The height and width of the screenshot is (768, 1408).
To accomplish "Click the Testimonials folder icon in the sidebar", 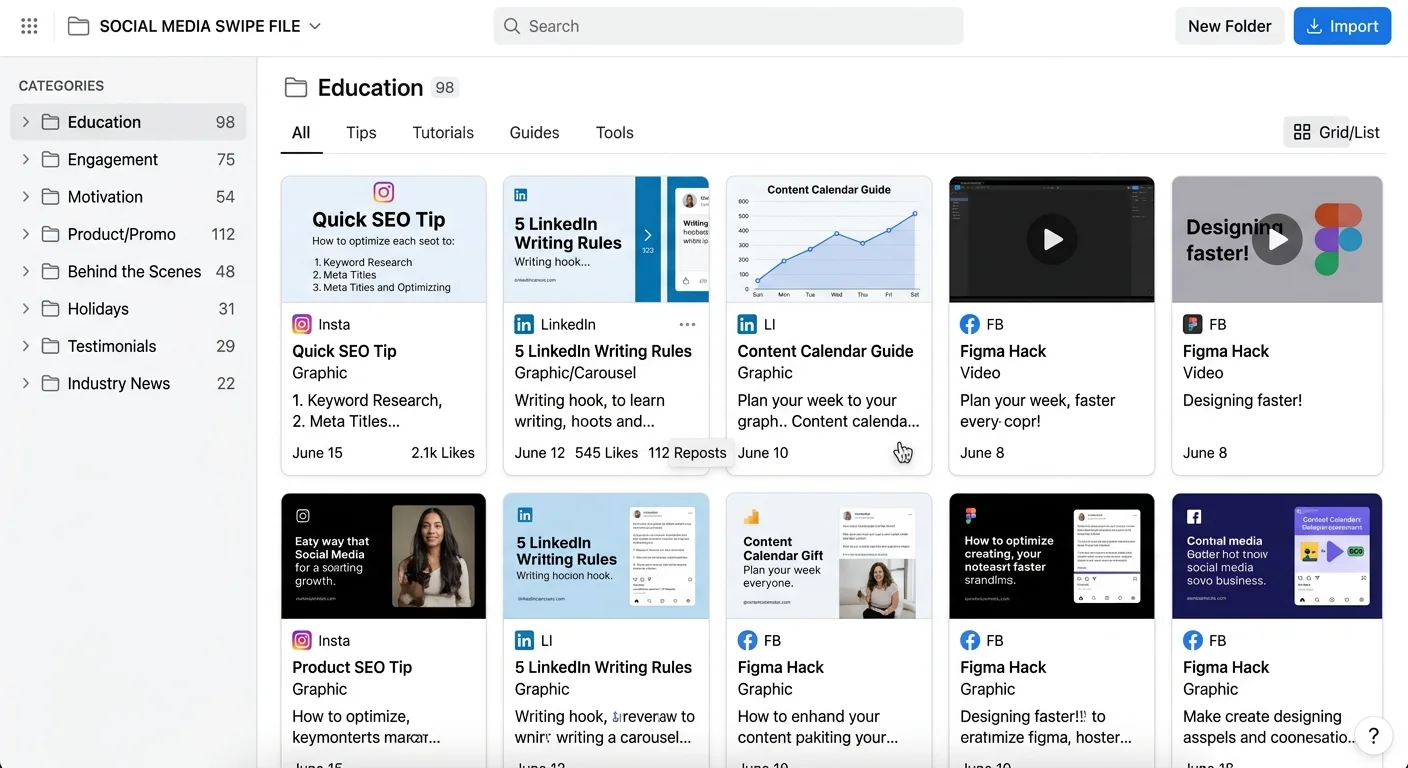I will [50, 346].
